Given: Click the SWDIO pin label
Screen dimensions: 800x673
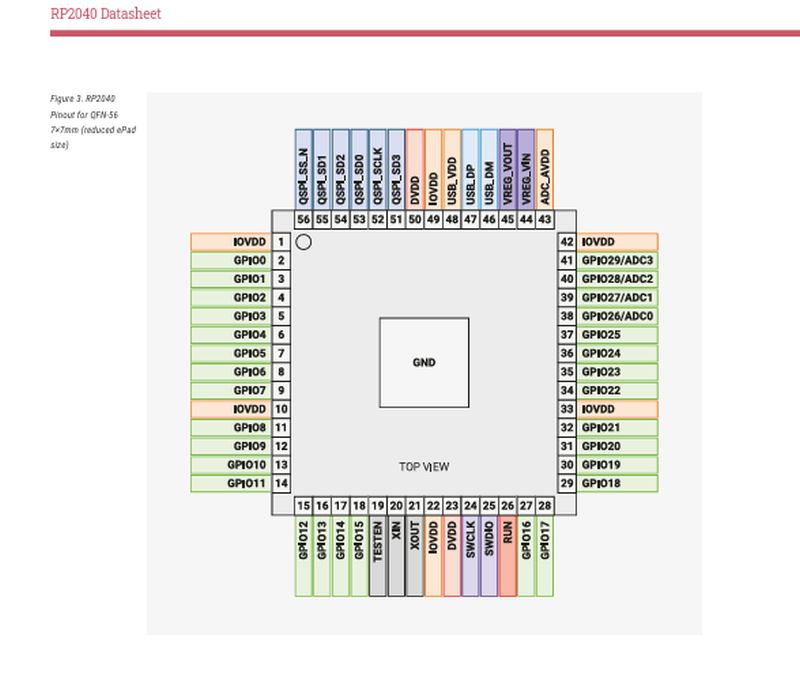Looking at the screenshot, I should pyautogui.click(x=489, y=556).
